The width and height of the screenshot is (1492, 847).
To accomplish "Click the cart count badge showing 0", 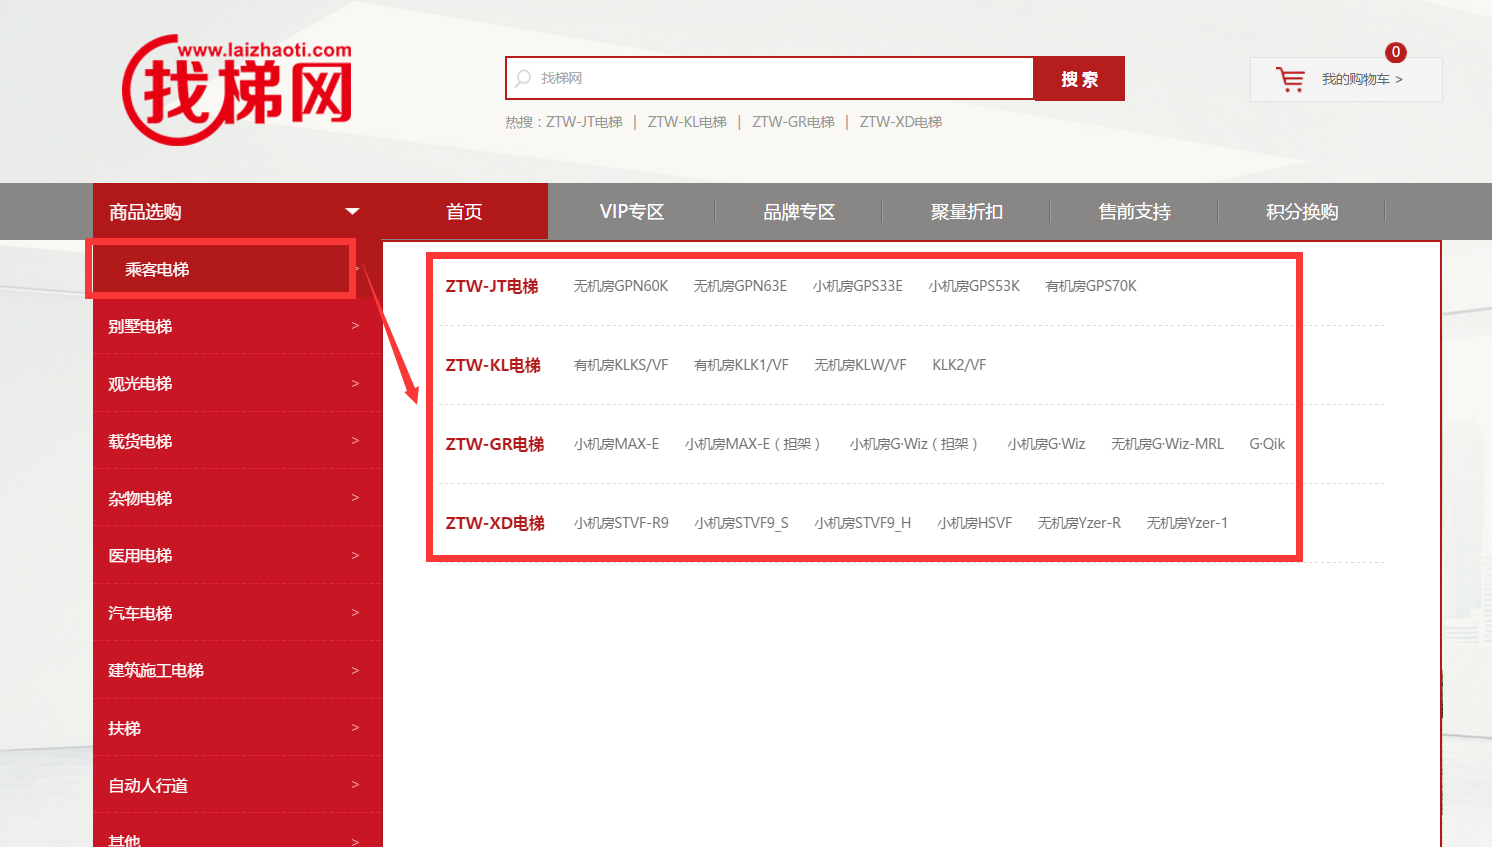I will coord(1396,52).
